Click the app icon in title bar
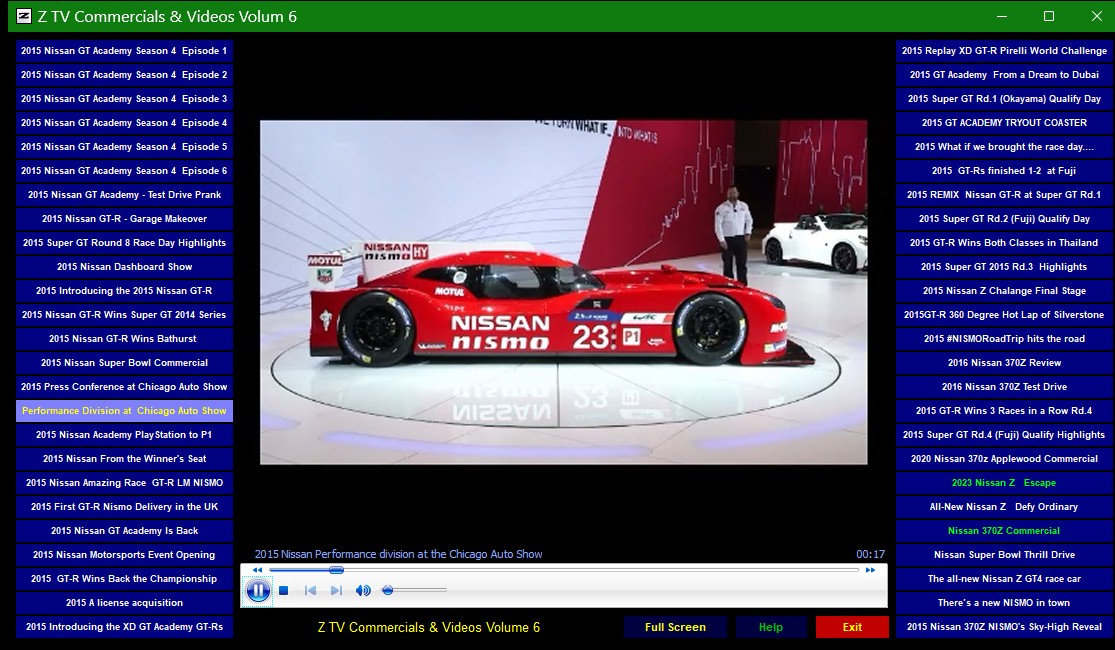This screenshot has height=650, width=1115. (x=24, y=16)
